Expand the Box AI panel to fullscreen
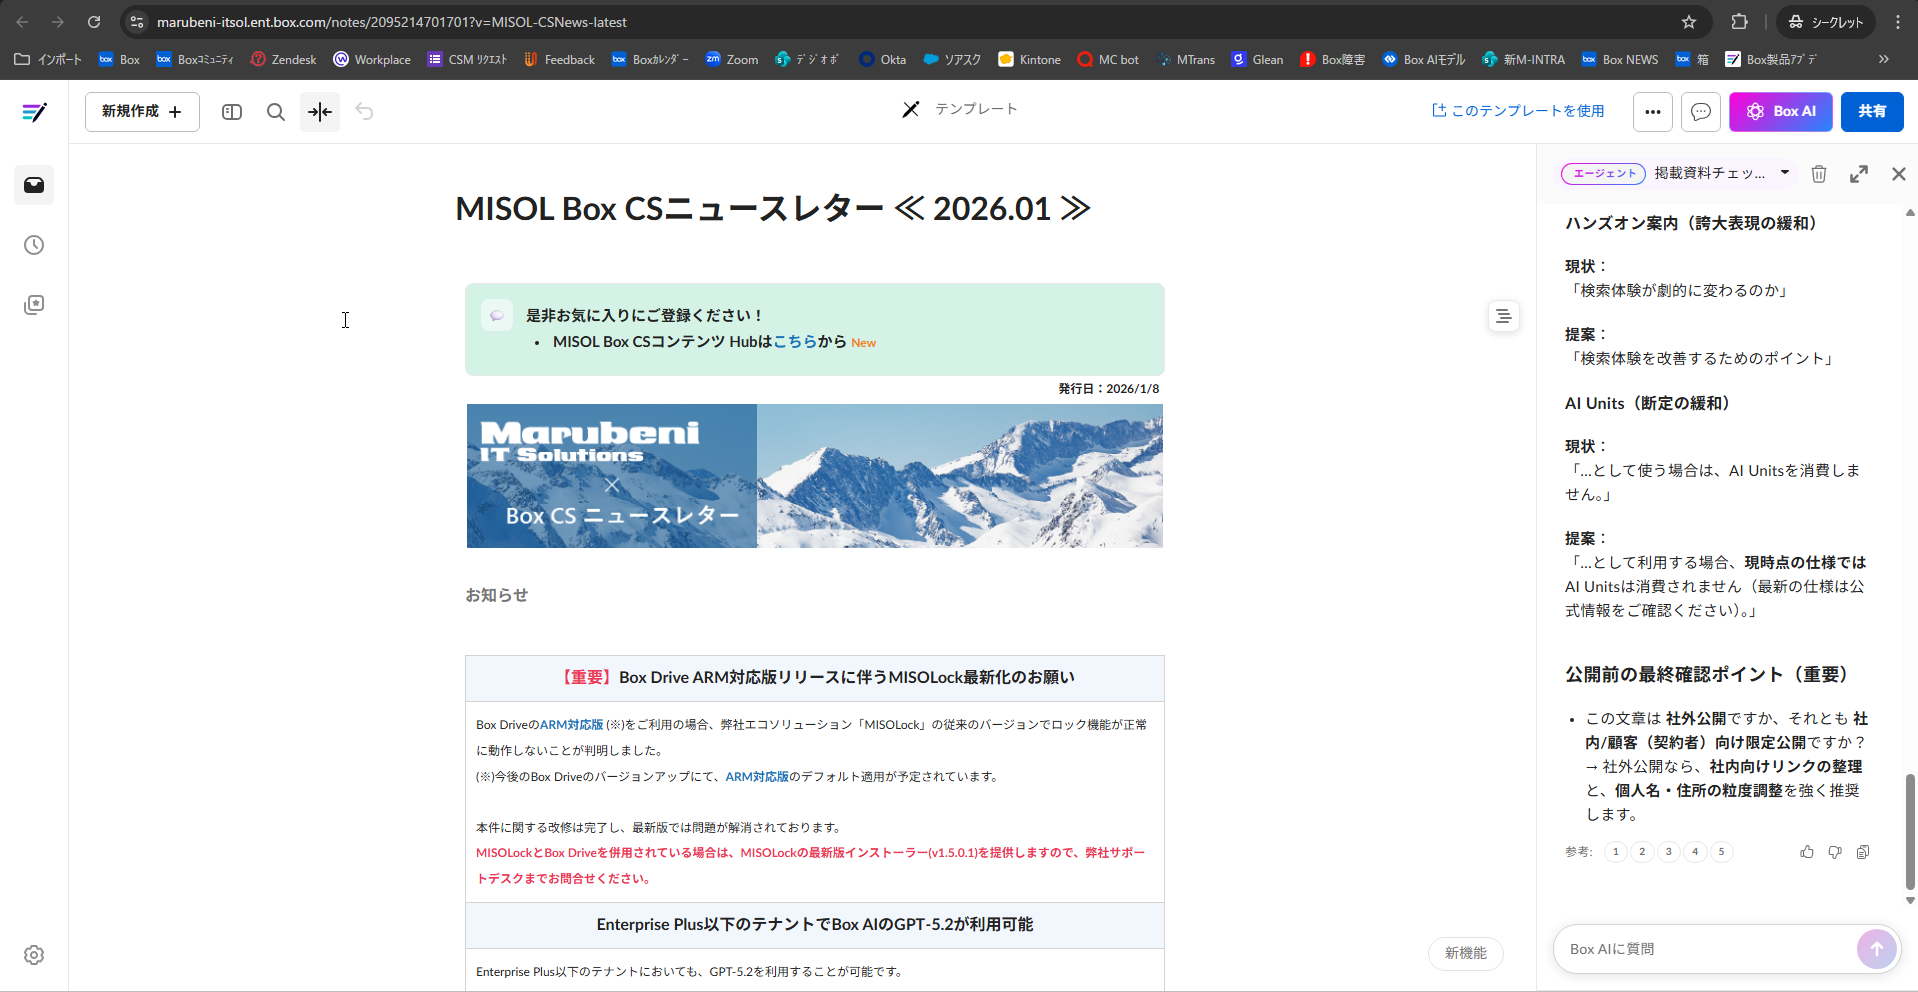Screen dimensions: 1918x992 pos(1859,174)
